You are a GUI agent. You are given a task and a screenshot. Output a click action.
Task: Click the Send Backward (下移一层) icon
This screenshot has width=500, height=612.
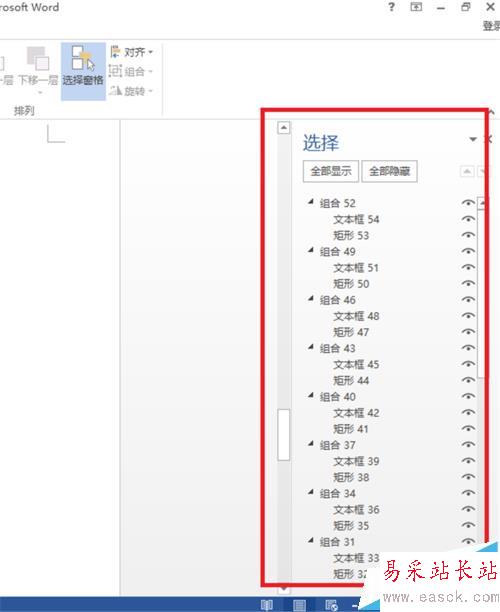coord(38,59)
